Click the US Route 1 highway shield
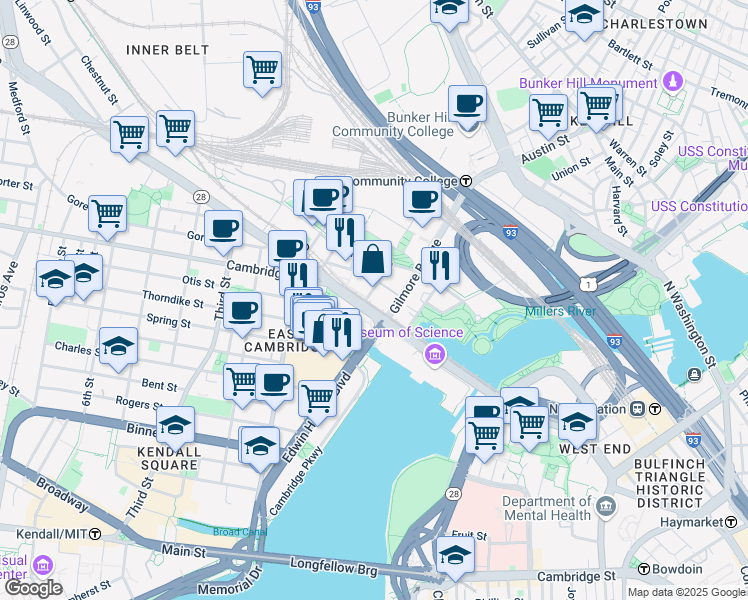 (588, 285)
